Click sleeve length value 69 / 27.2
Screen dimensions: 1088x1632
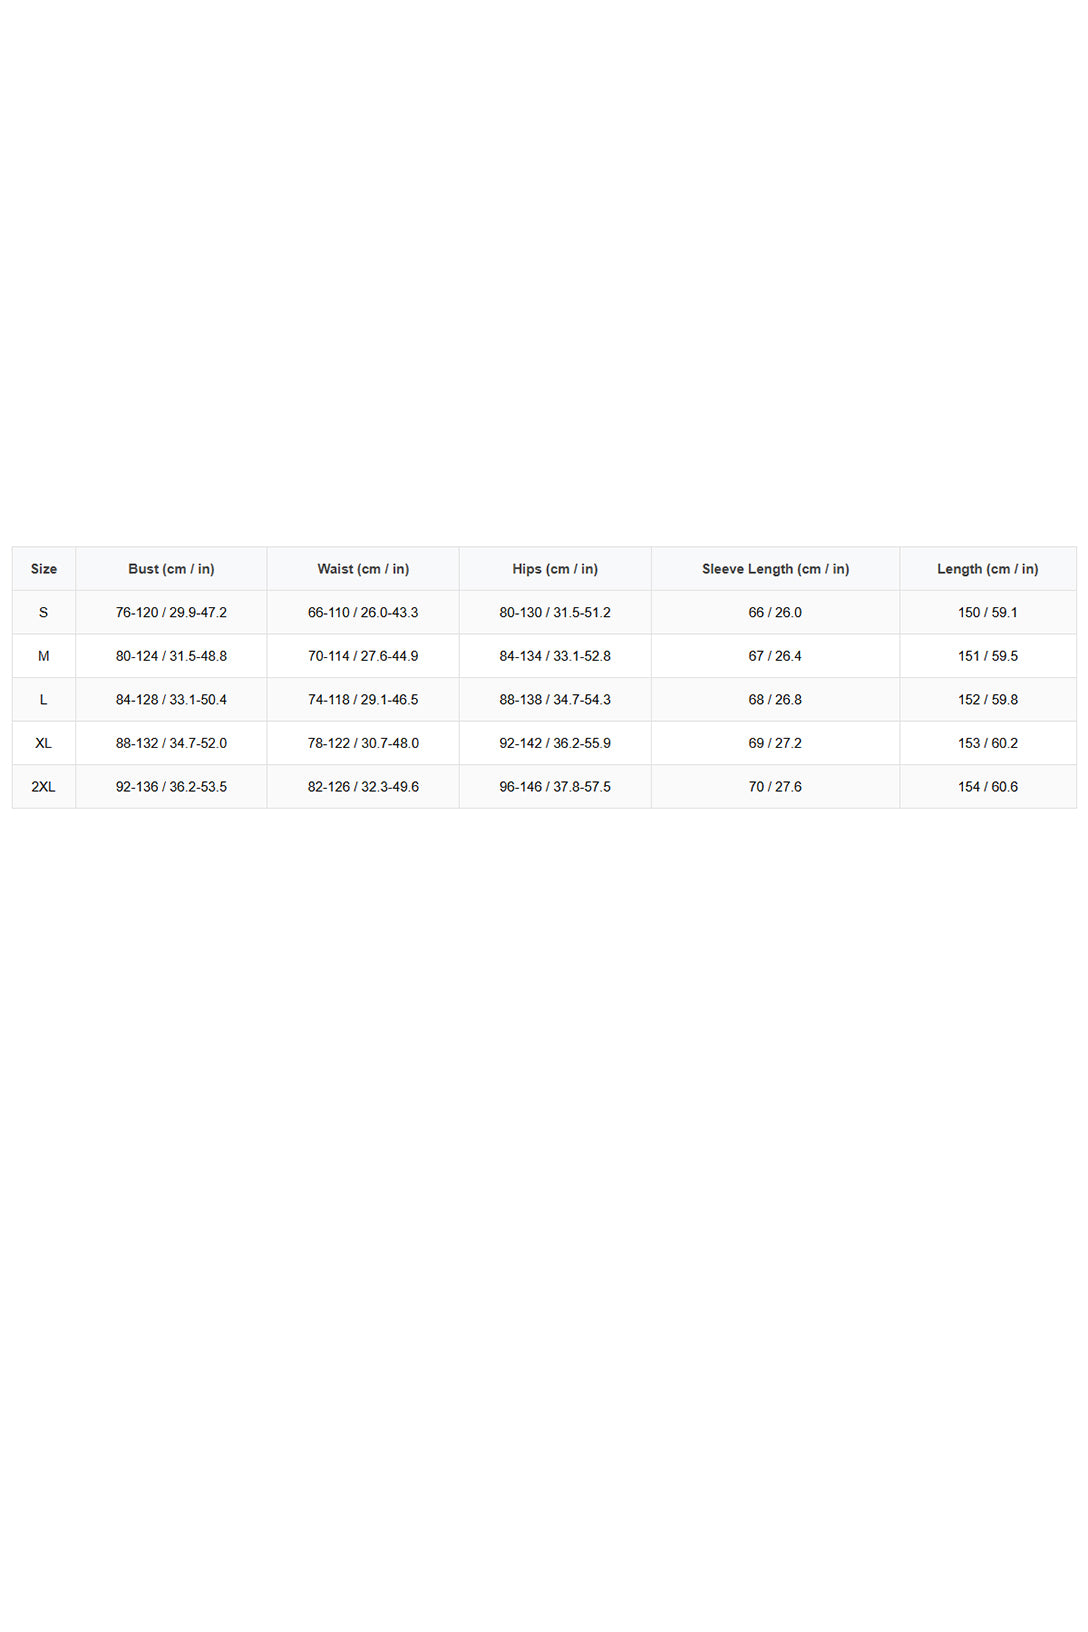tap(775, 743)
